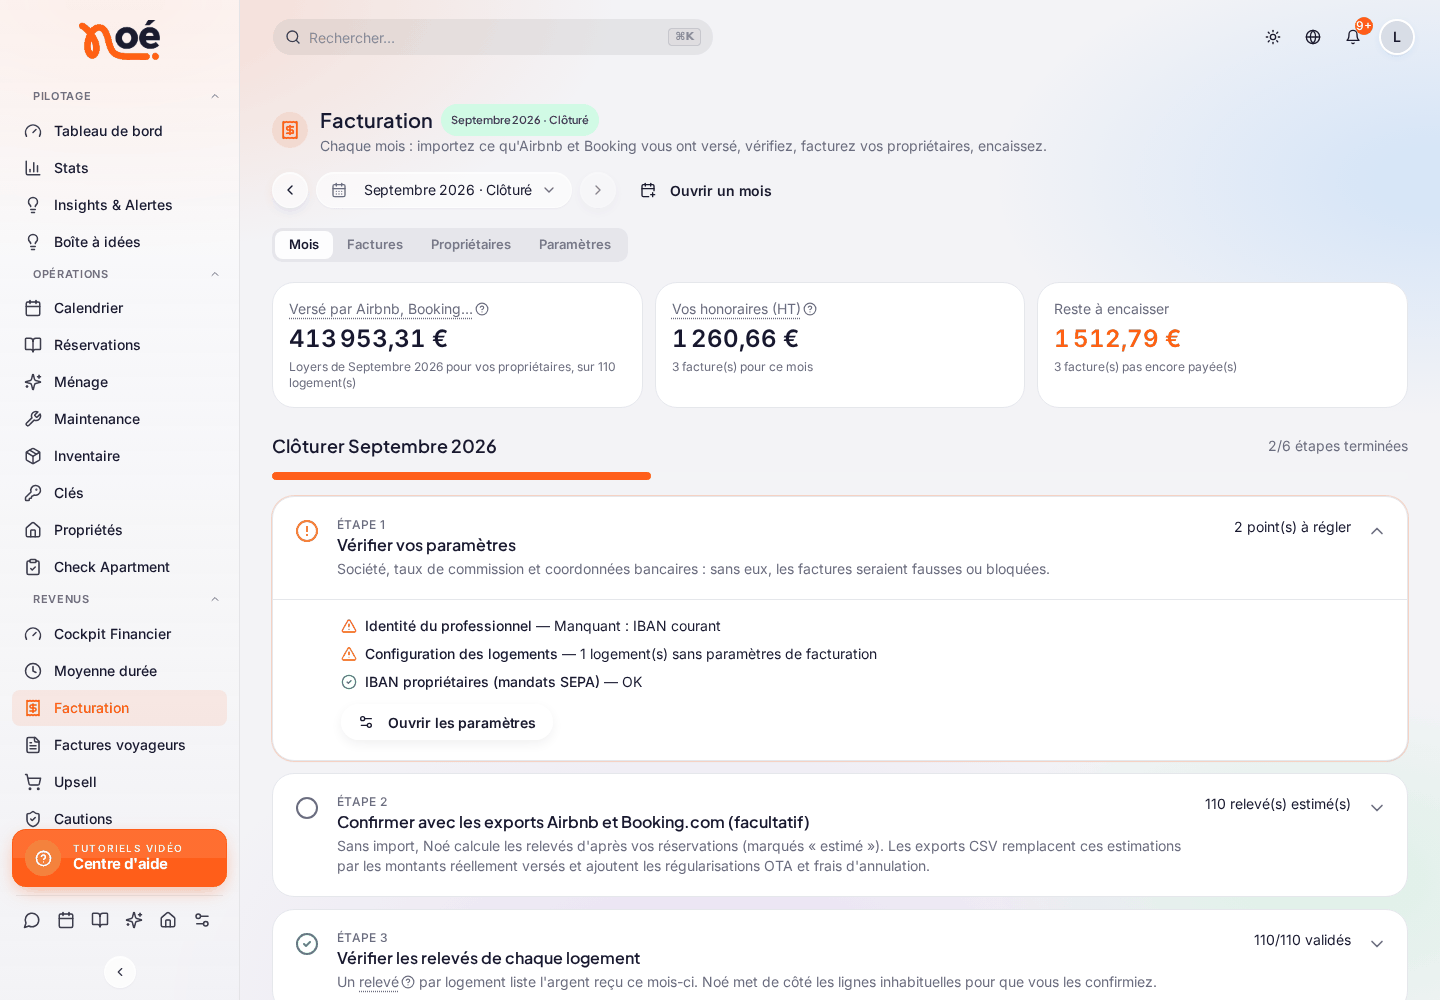Open the language globe menu
Image resolution: width=1440 pixels, height=1000 pixels.
coord(1313,37)
